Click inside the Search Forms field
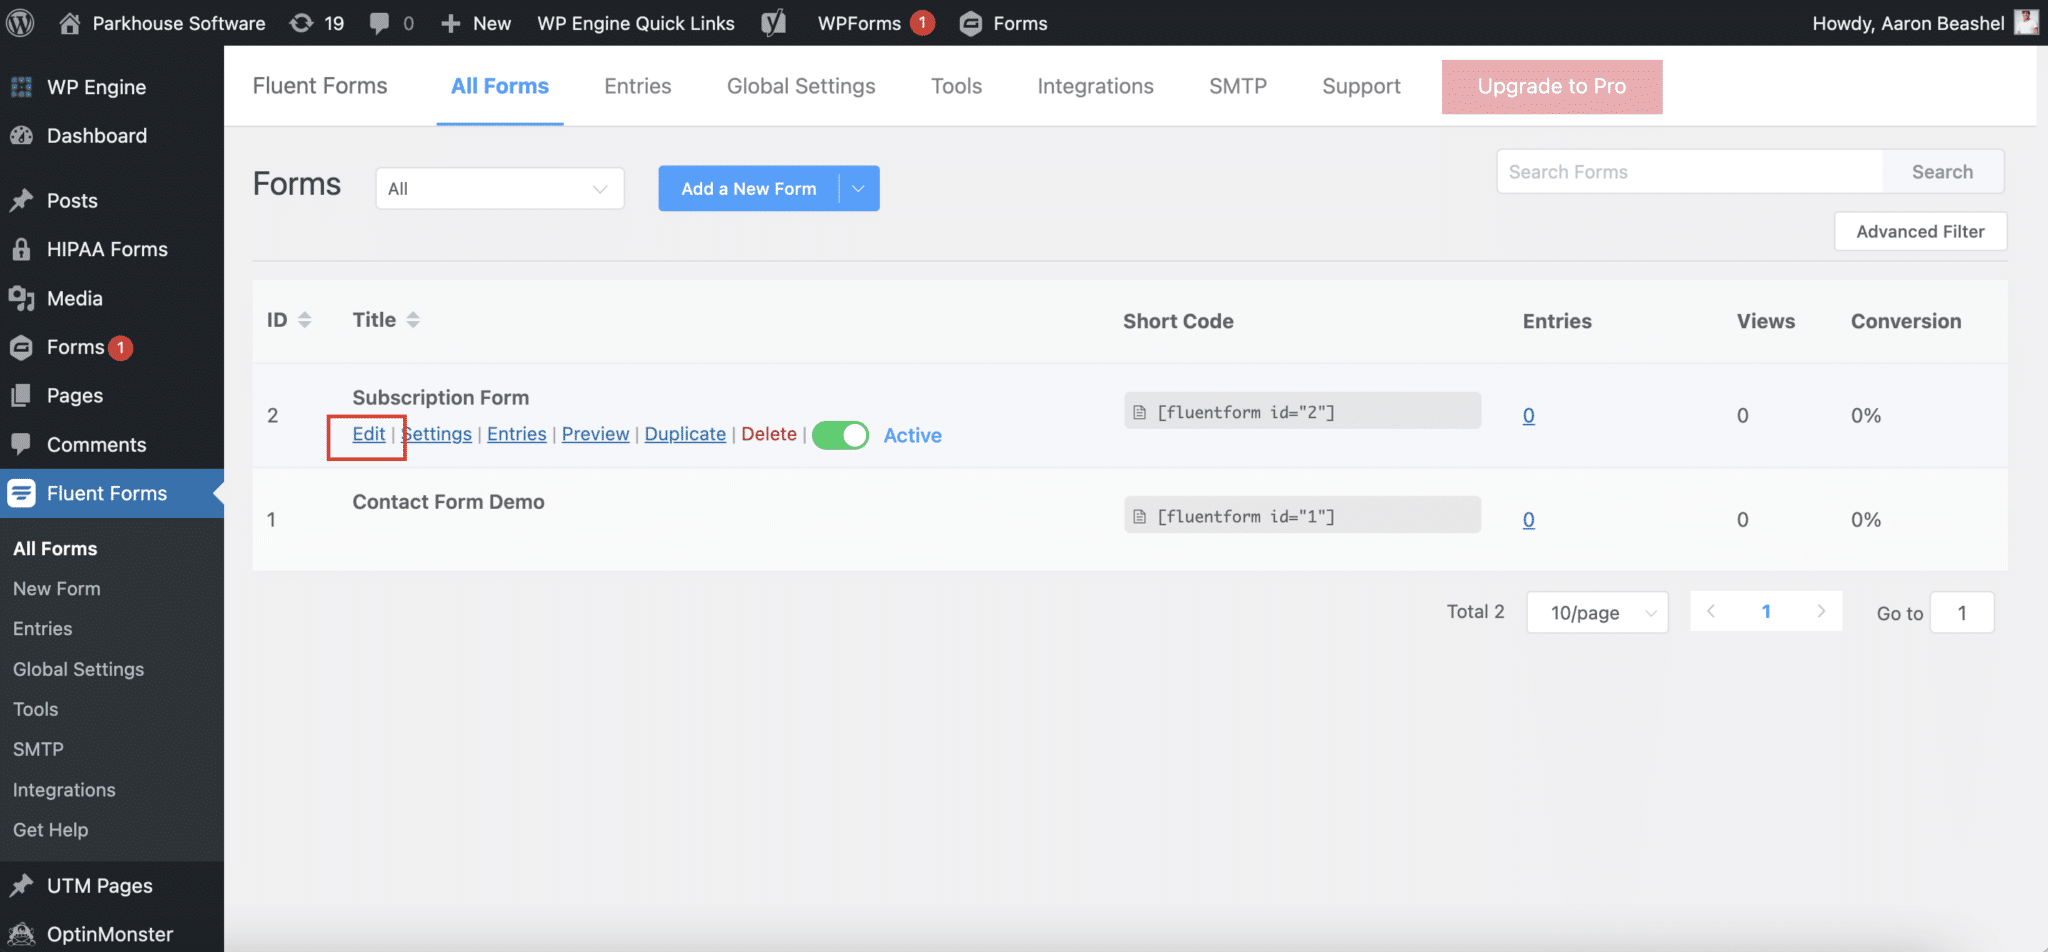 click(1688, 171)
